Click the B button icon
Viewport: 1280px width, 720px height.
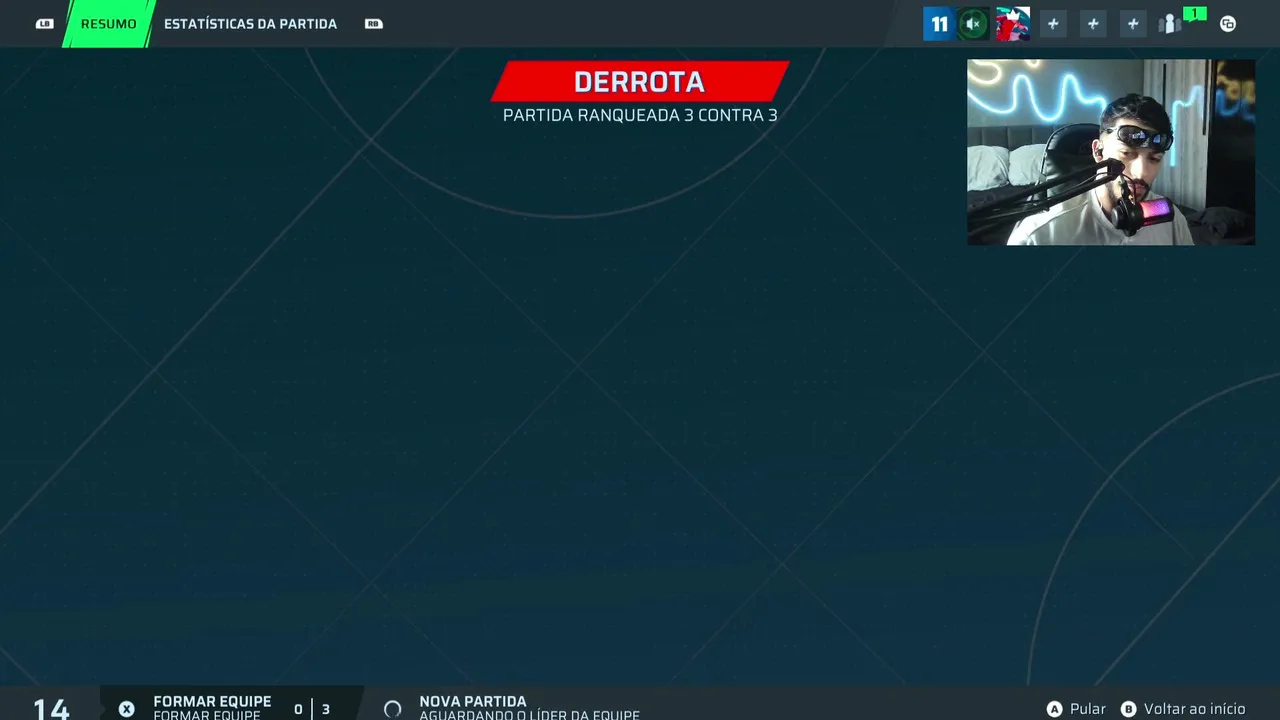pyautogui.click(x=1128, y=709)
